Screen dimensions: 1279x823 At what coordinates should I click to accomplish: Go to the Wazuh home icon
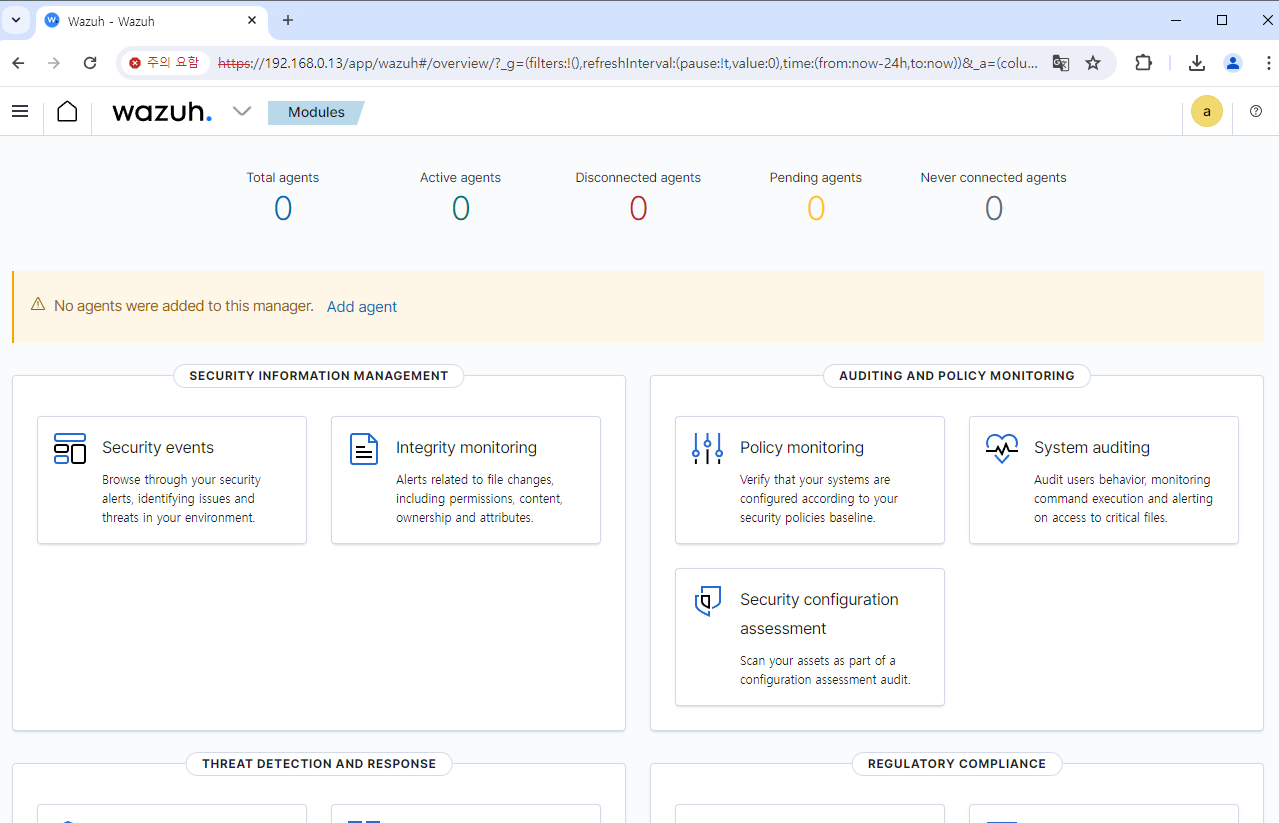pos(67,111)
